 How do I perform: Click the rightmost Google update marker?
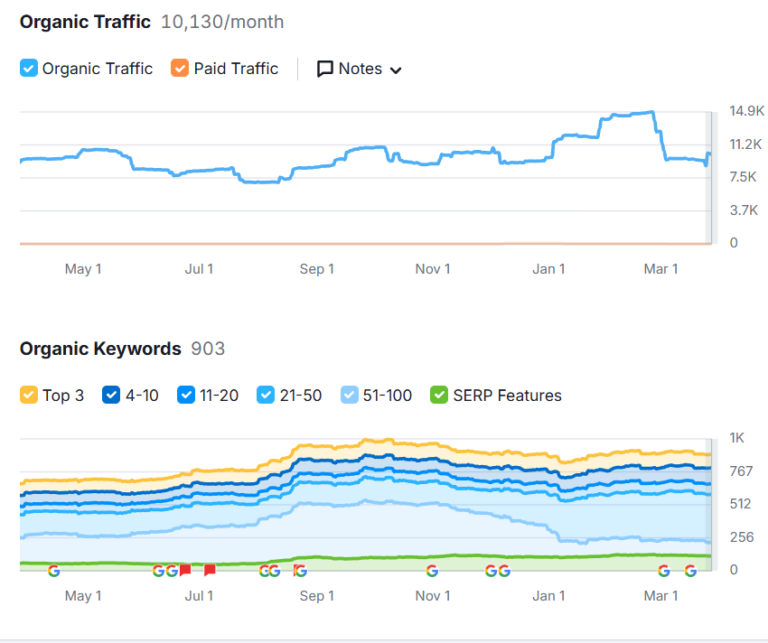coord(690,570)
